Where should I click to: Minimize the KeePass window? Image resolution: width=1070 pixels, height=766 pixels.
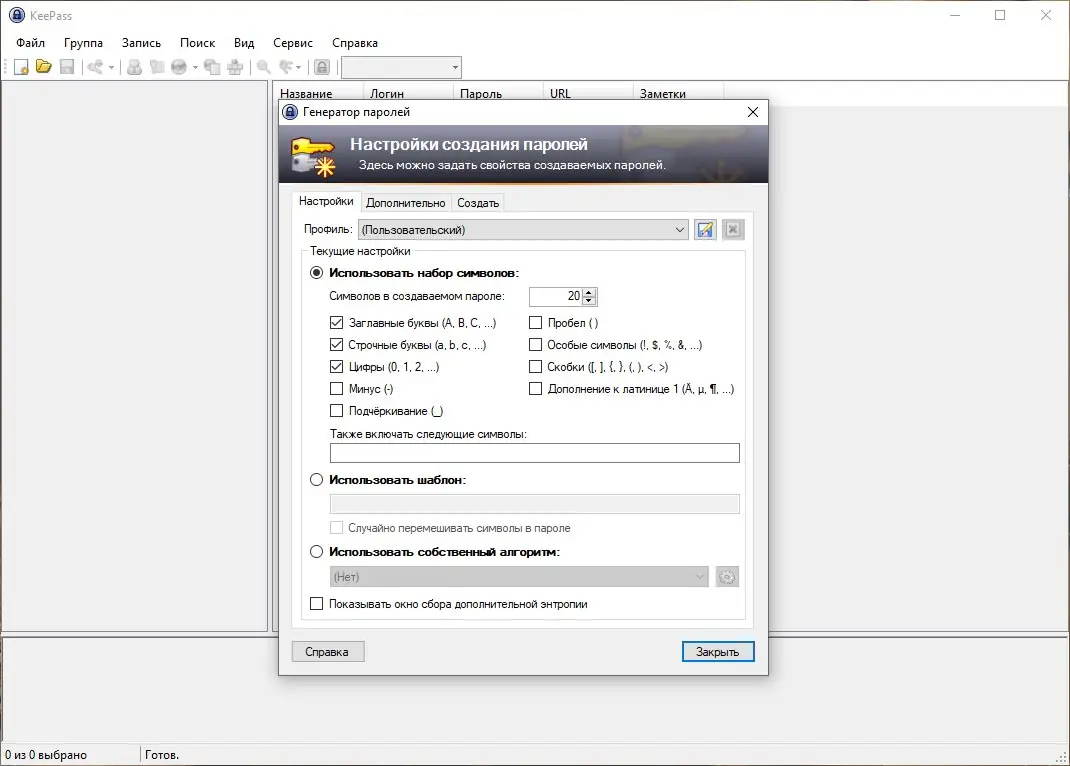(955, 15)
